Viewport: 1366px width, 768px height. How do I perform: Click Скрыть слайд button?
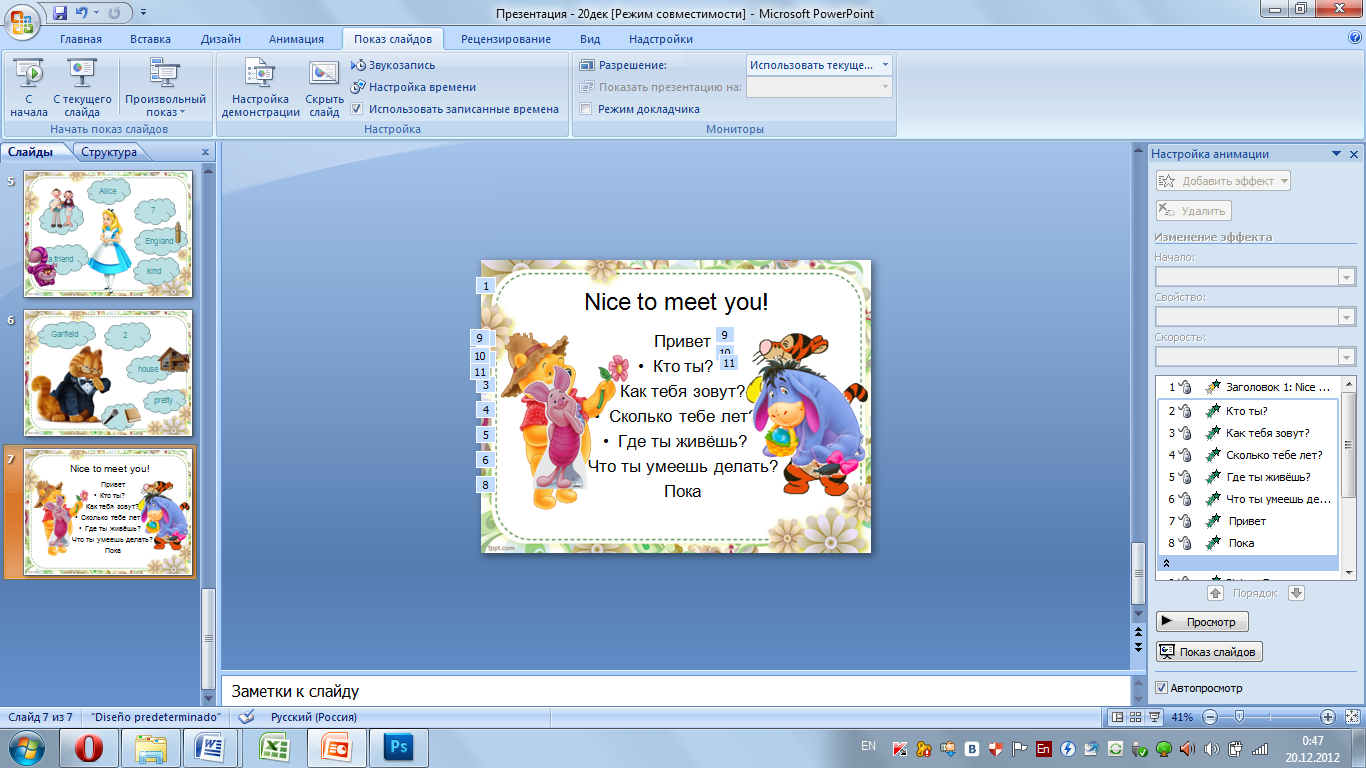pos(324,88)
